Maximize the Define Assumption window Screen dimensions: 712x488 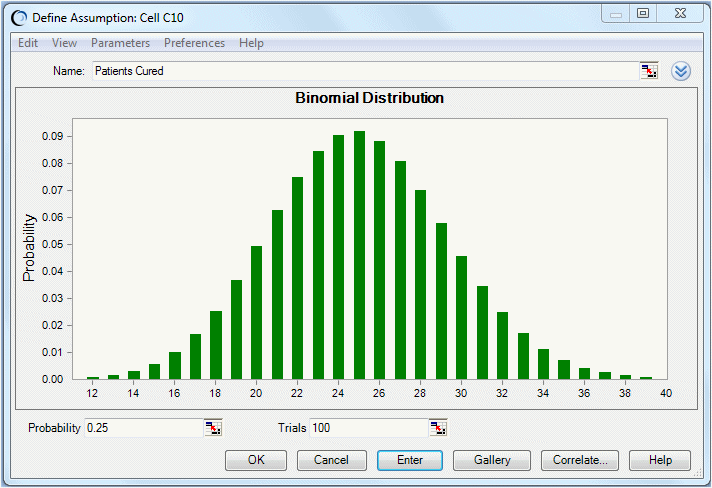[x=643, y=14]
